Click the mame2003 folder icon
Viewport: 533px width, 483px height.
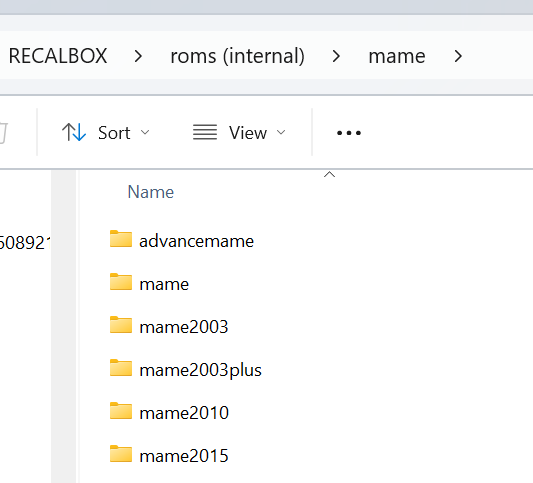pyautogui.click(x=121, y=325)
